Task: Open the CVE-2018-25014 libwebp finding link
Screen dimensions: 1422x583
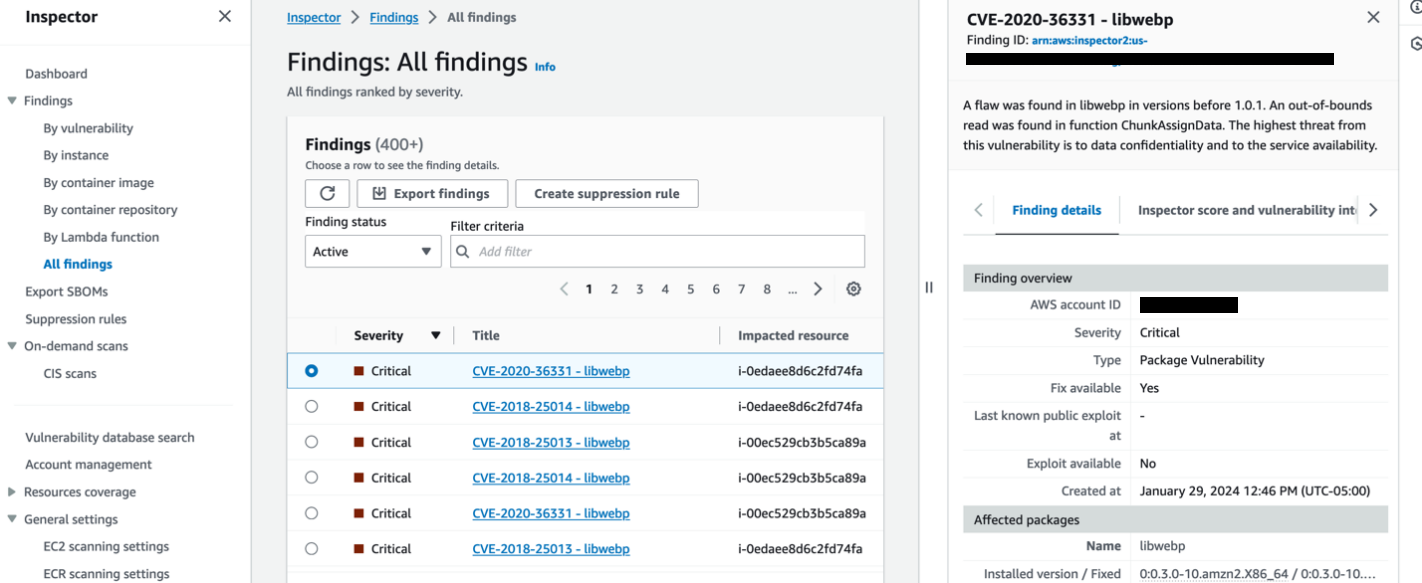Action: [x=551, y=406]
